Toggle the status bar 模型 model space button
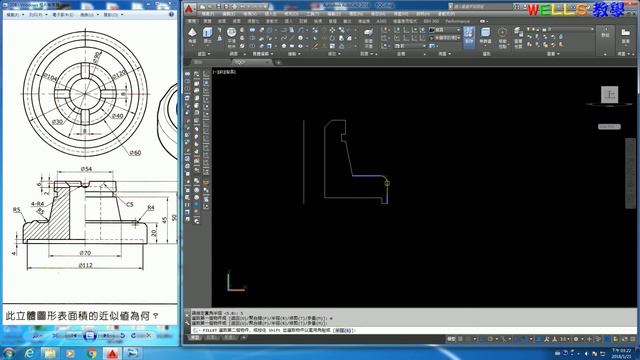 [x=451, y=339]
